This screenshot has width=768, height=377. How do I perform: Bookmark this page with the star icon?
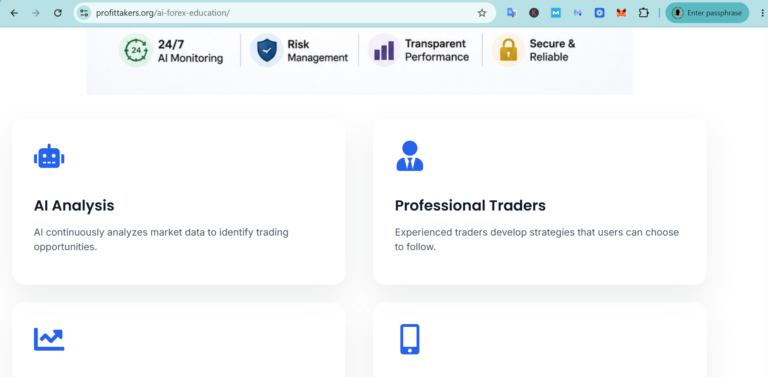(482, 13)
